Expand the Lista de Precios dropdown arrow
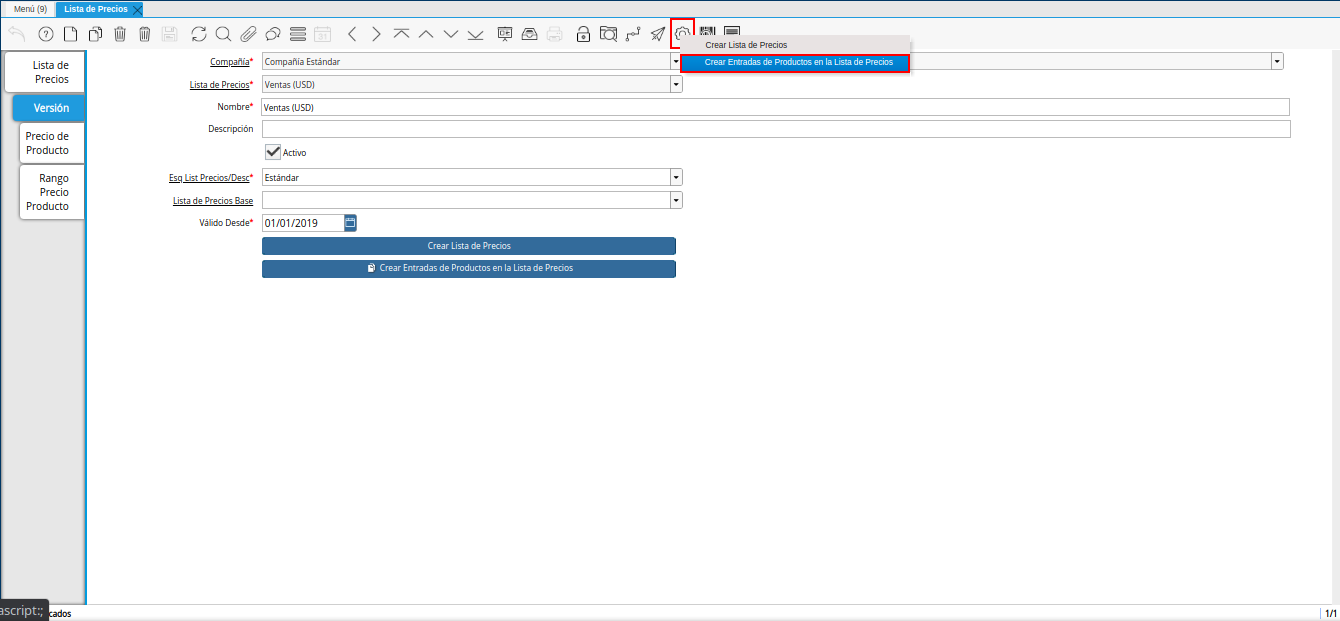 click(x=677, y=85)
